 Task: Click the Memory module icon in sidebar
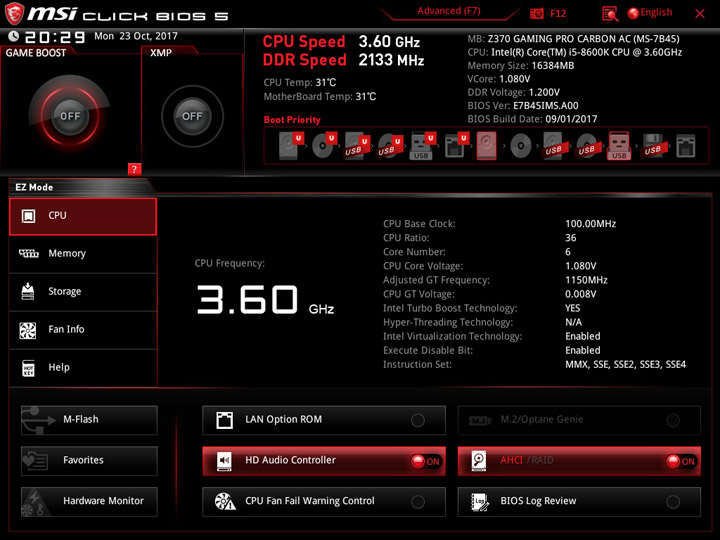click(28, 253)
